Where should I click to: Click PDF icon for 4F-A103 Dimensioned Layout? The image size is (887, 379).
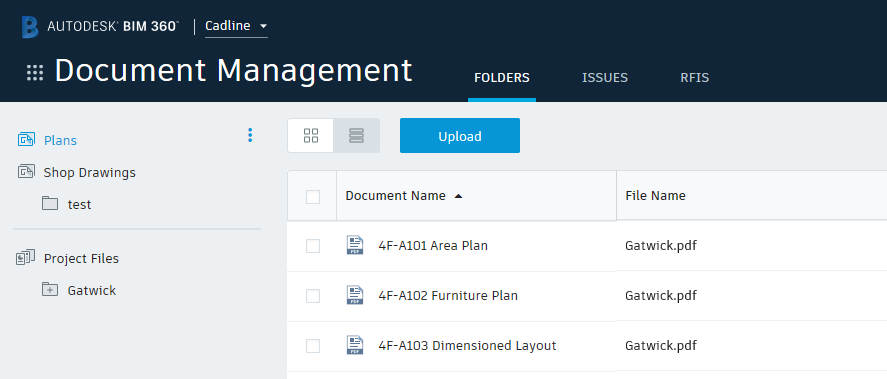pos(355,345)
